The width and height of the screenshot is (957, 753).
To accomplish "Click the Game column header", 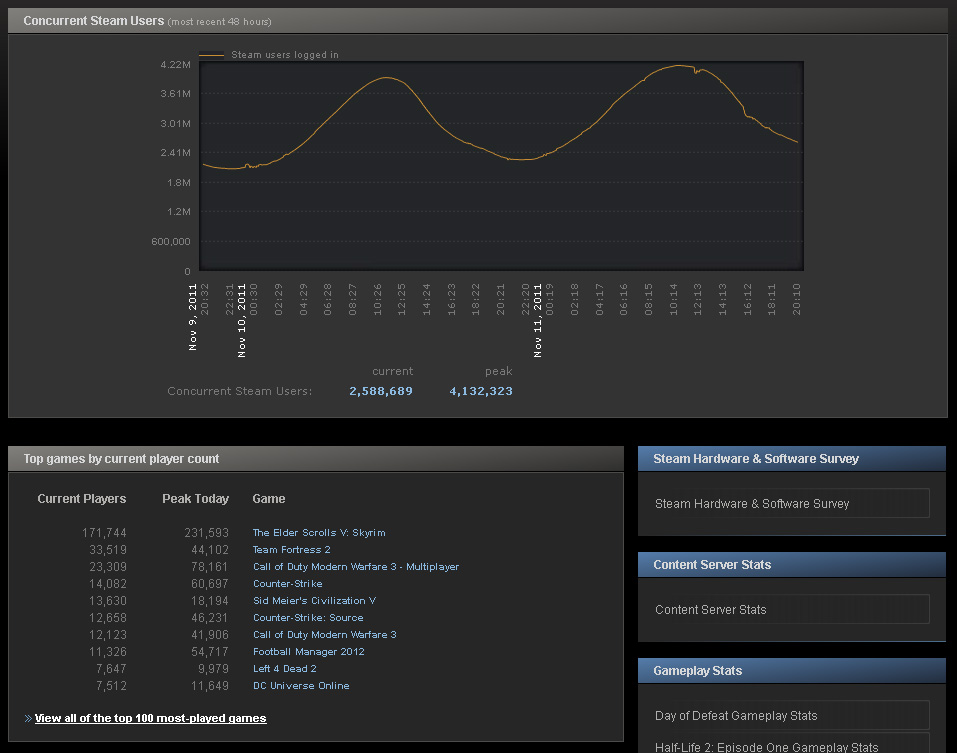I will coord(269,499).
